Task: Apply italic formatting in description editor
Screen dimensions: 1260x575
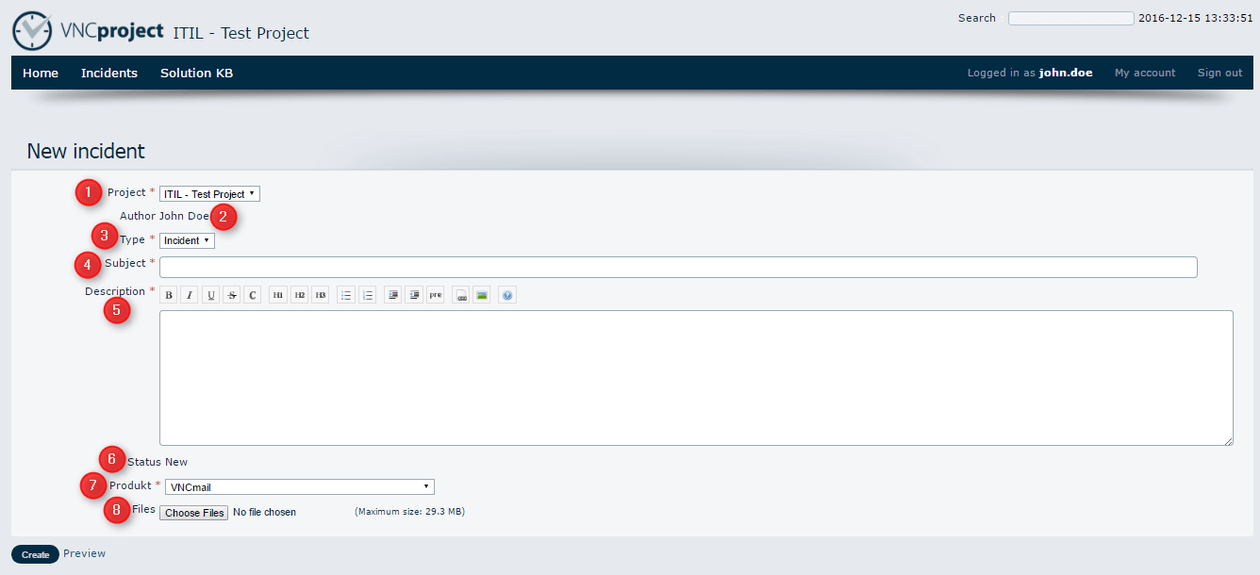Action: pos(190,295)
